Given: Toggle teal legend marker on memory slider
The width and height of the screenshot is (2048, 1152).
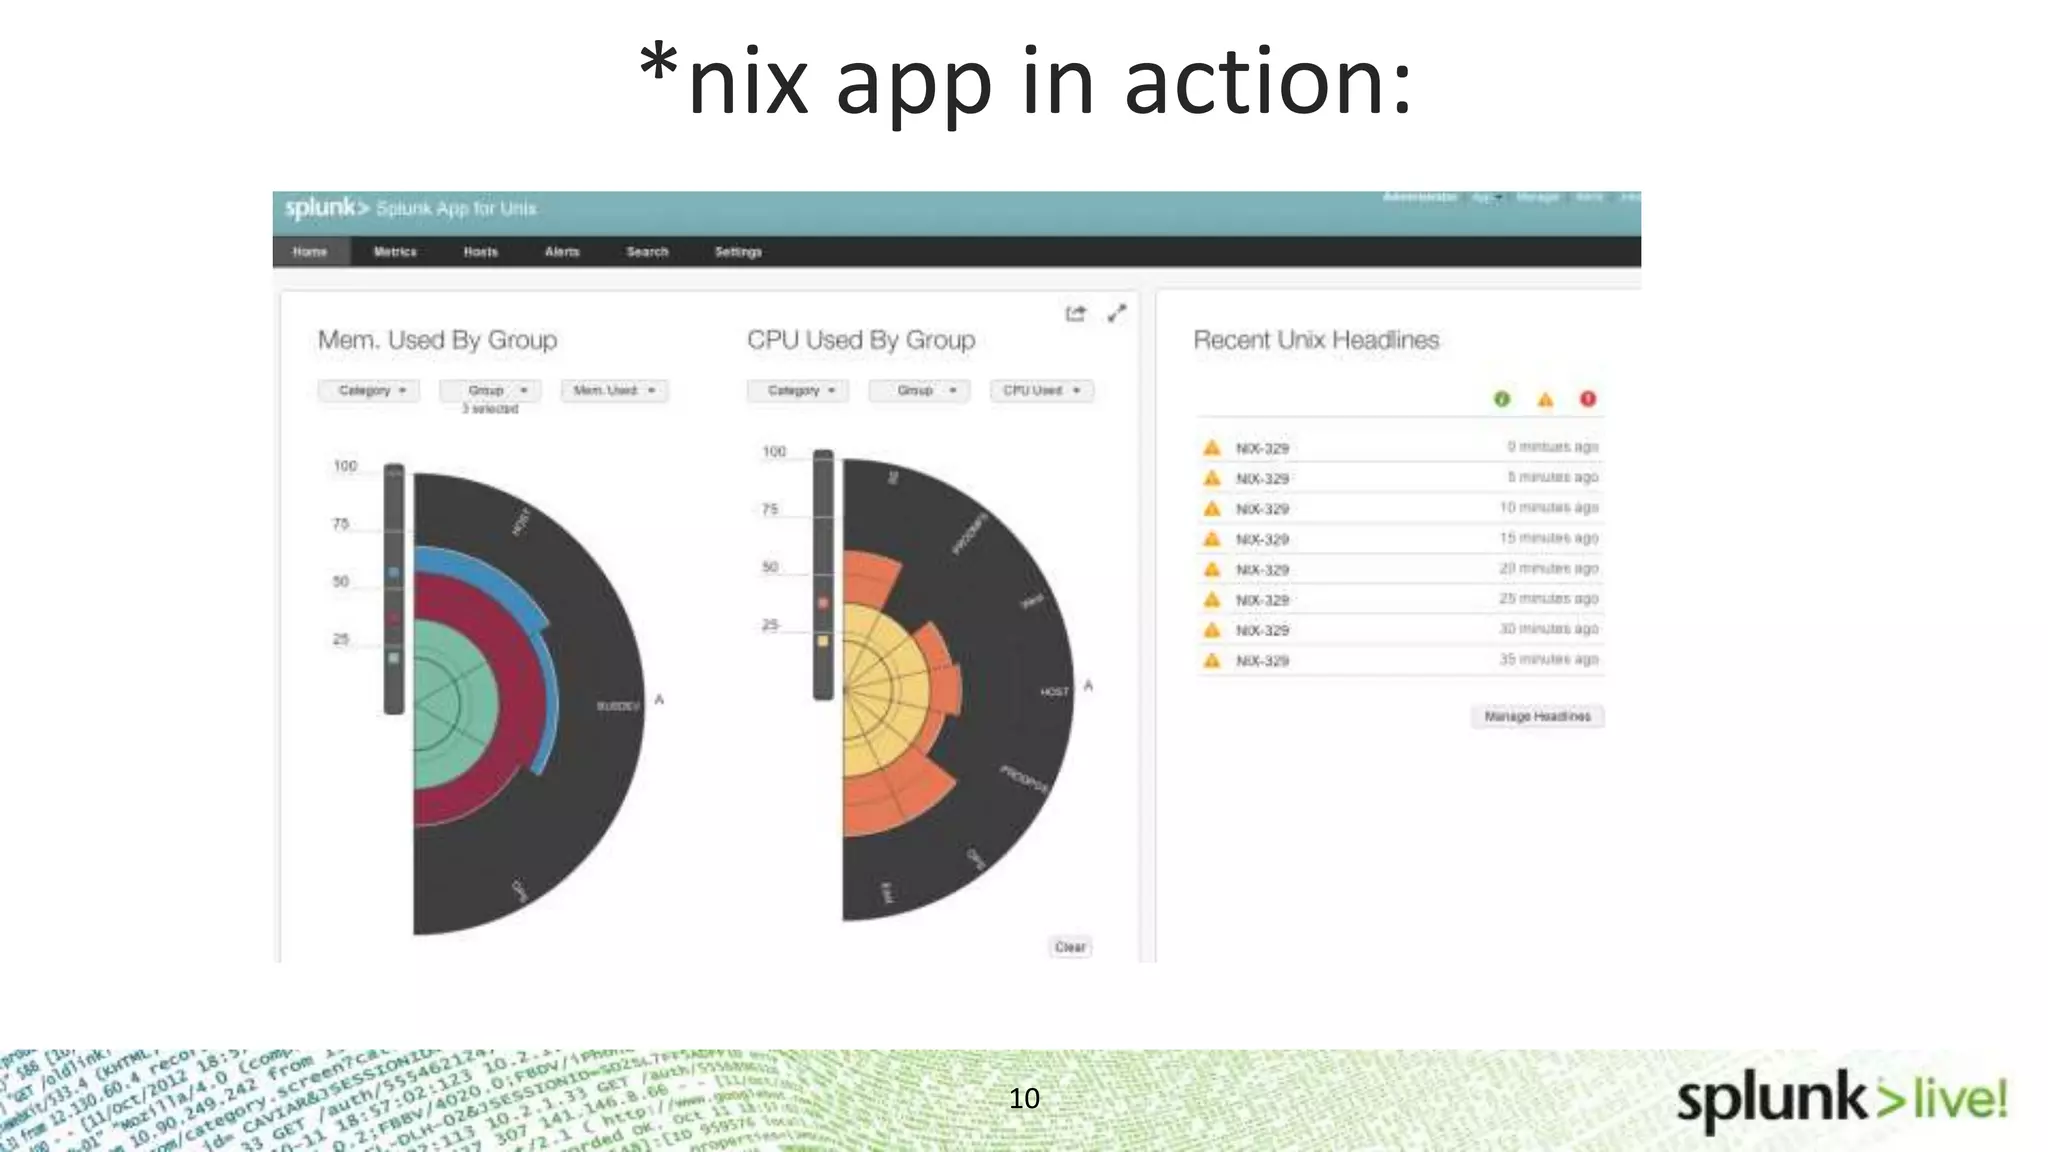Looking at the screenshot, I should click(x=393, y=658).
